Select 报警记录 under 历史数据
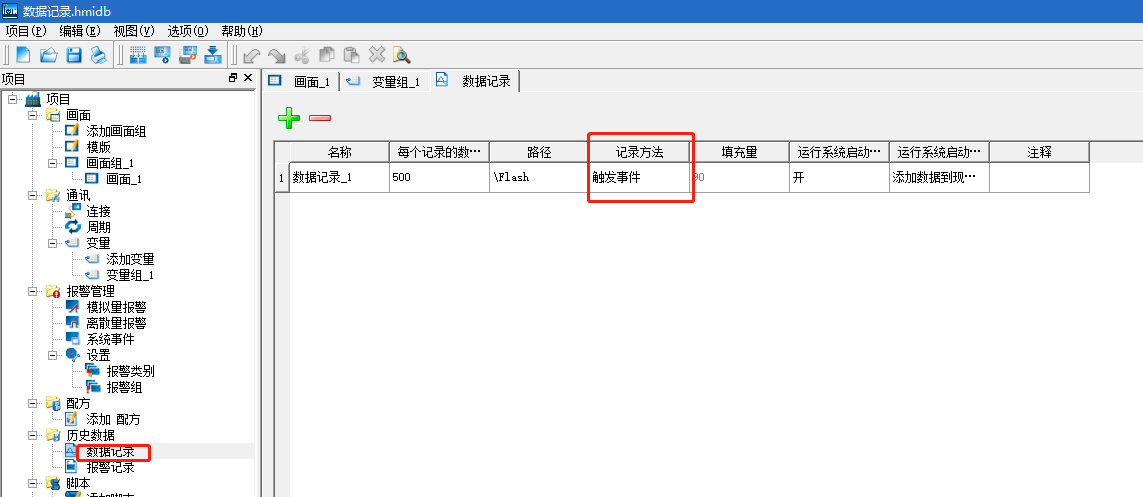This screenshot has width=1143, height=497. [110, 468]
